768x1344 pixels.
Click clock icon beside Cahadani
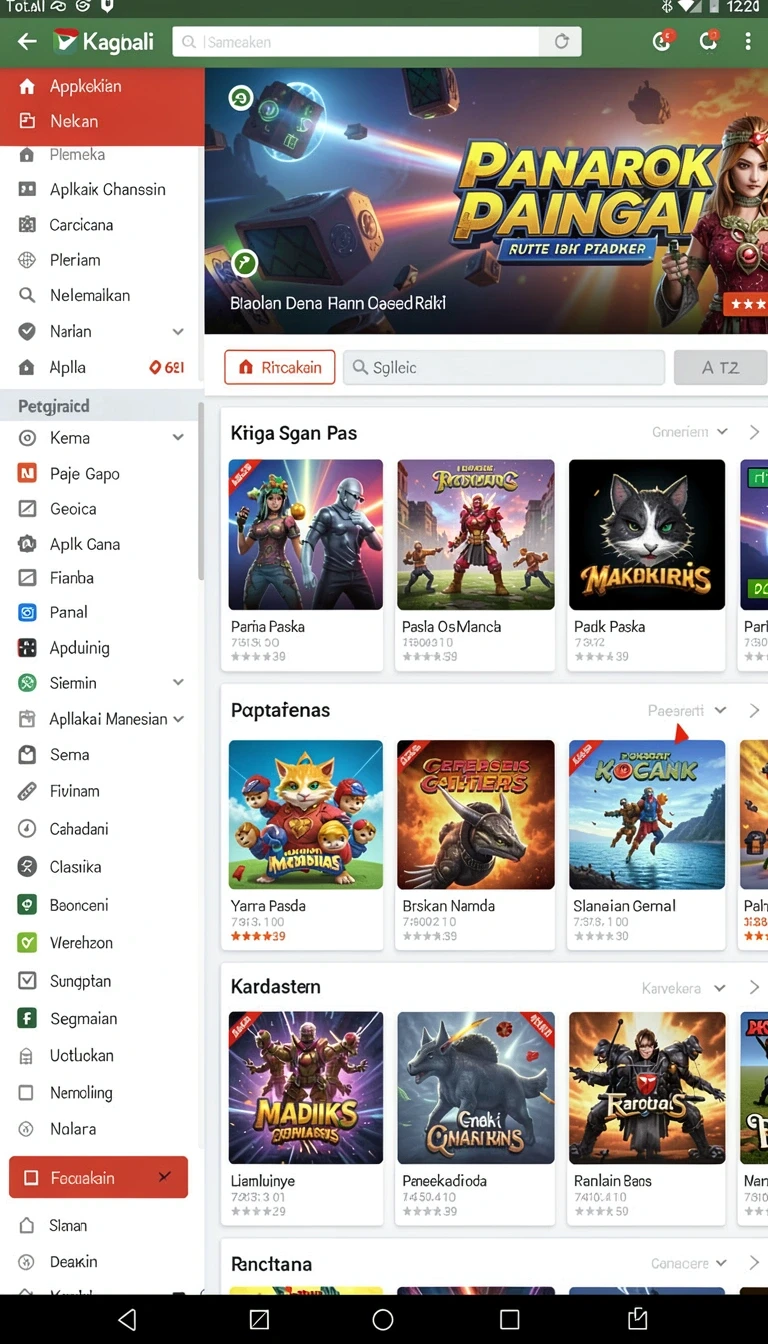click(x=27, y=829)
